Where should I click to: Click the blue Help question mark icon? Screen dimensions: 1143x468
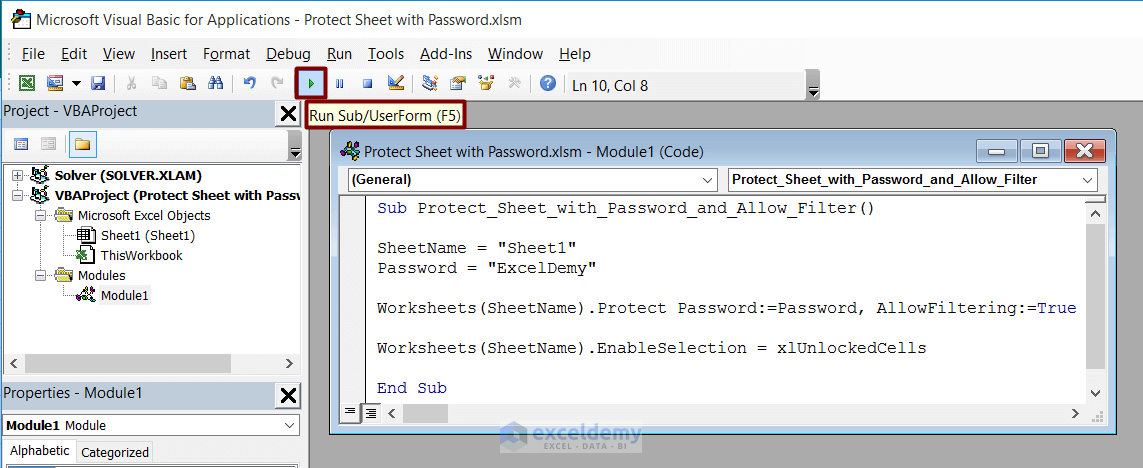pyautogui.click(x=547, y=84)
